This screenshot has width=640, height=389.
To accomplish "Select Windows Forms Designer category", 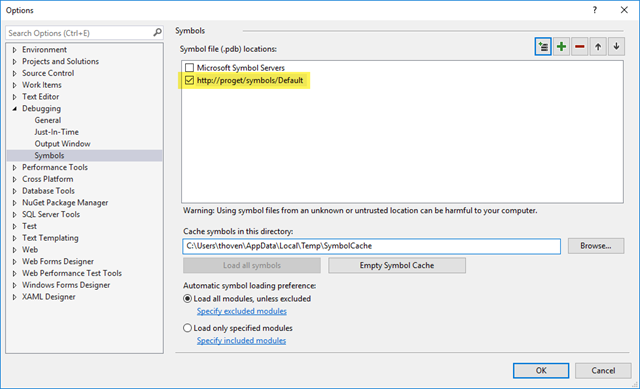I will point(66,285).
